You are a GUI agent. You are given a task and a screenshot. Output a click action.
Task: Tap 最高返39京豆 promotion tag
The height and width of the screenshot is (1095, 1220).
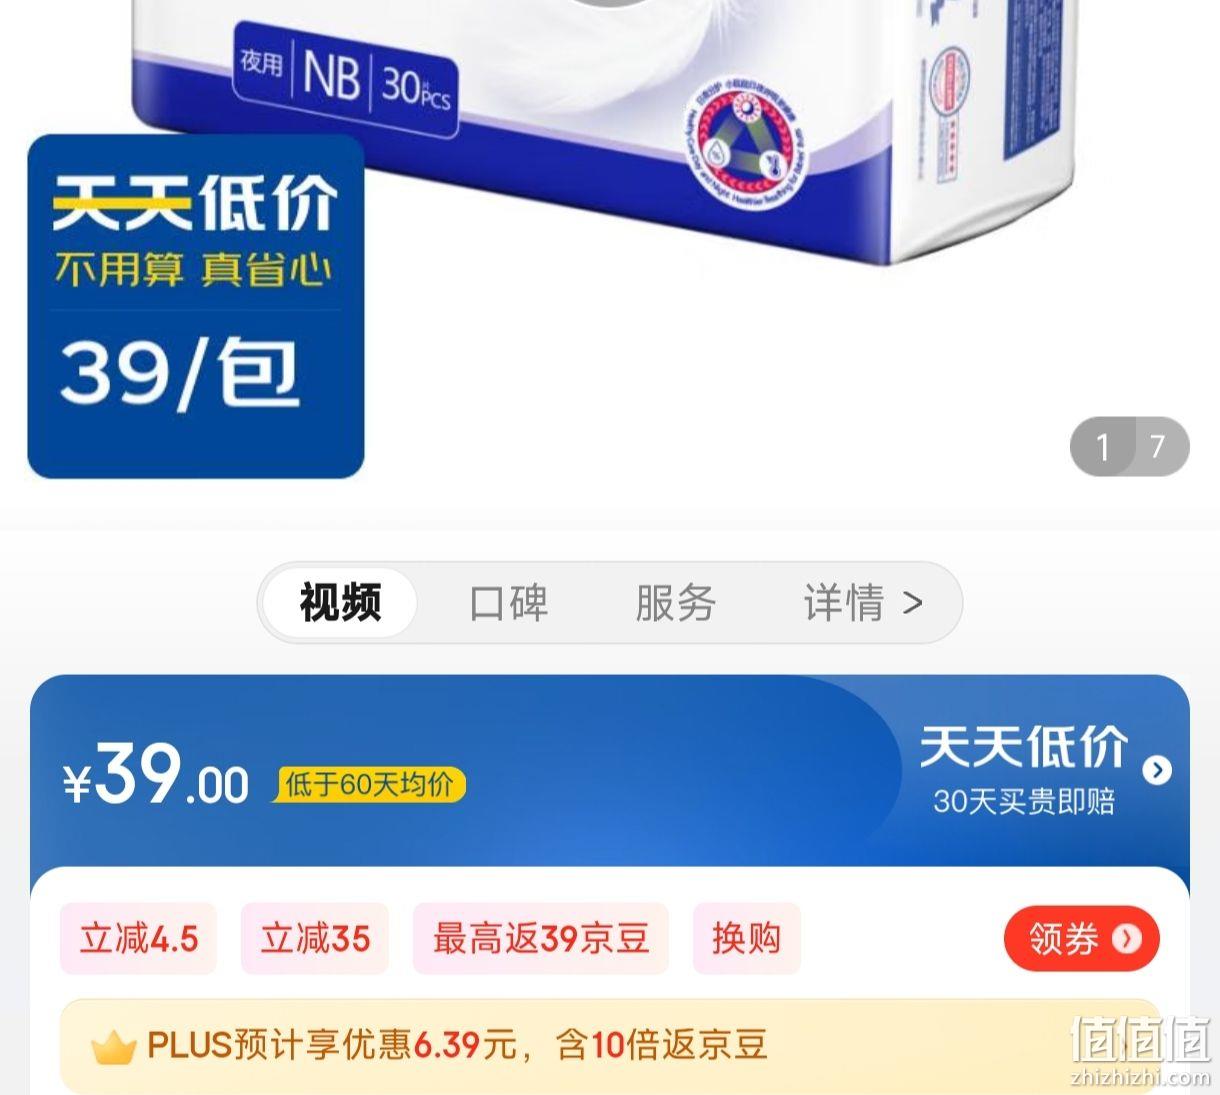tap(540, 938)
